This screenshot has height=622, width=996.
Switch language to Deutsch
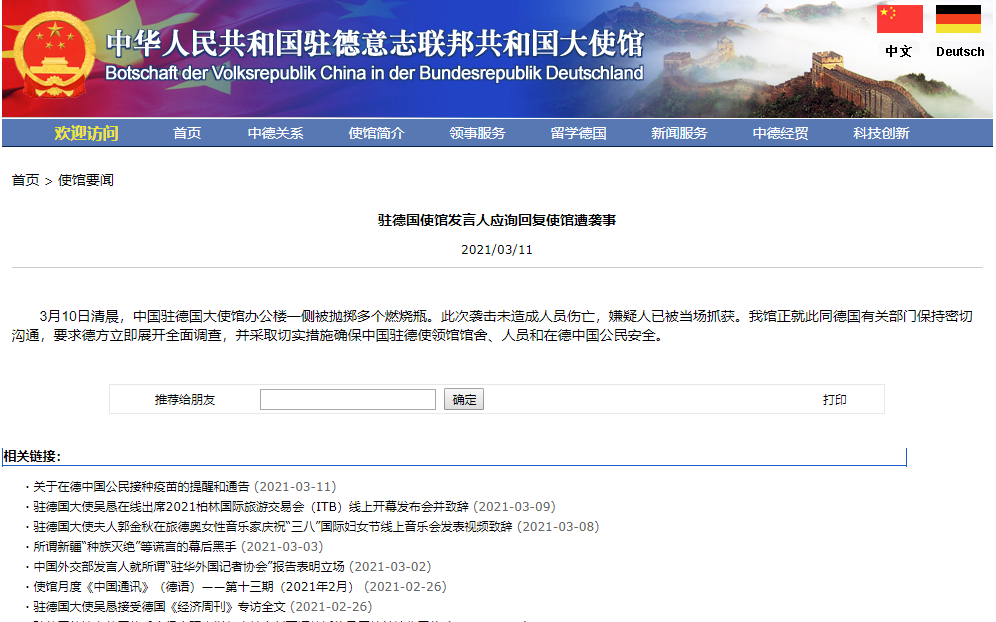[x=959, y=51]
